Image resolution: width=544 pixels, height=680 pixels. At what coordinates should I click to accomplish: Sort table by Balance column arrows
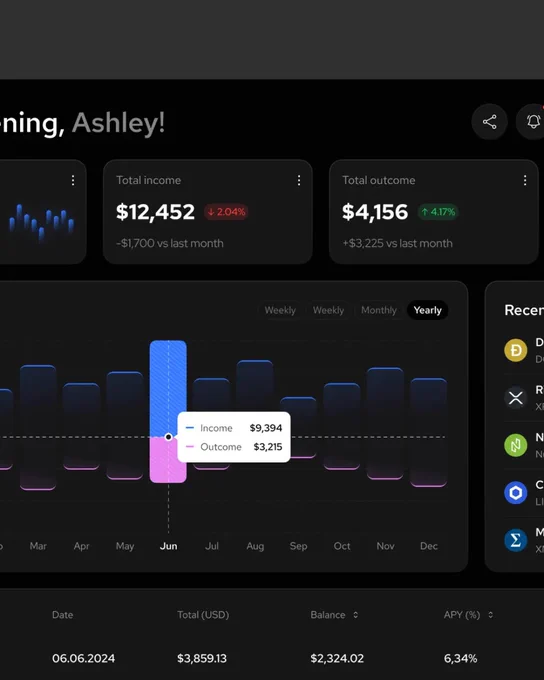[x=355, y=615]
